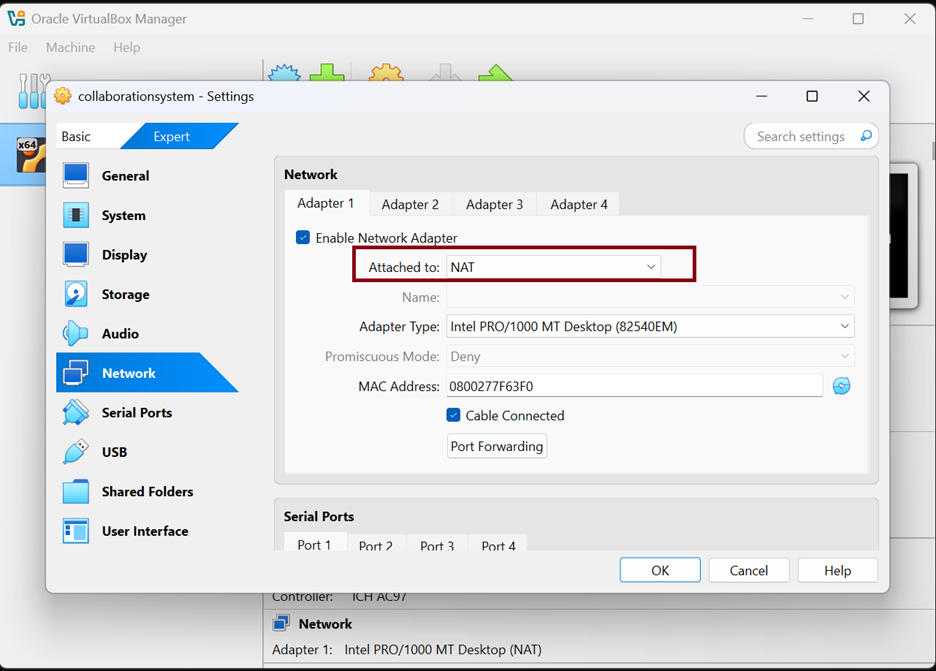This screenshot has height=671, width=936.
Task: Switch to the Adapter 4 tab
Action: click(578, 204)
